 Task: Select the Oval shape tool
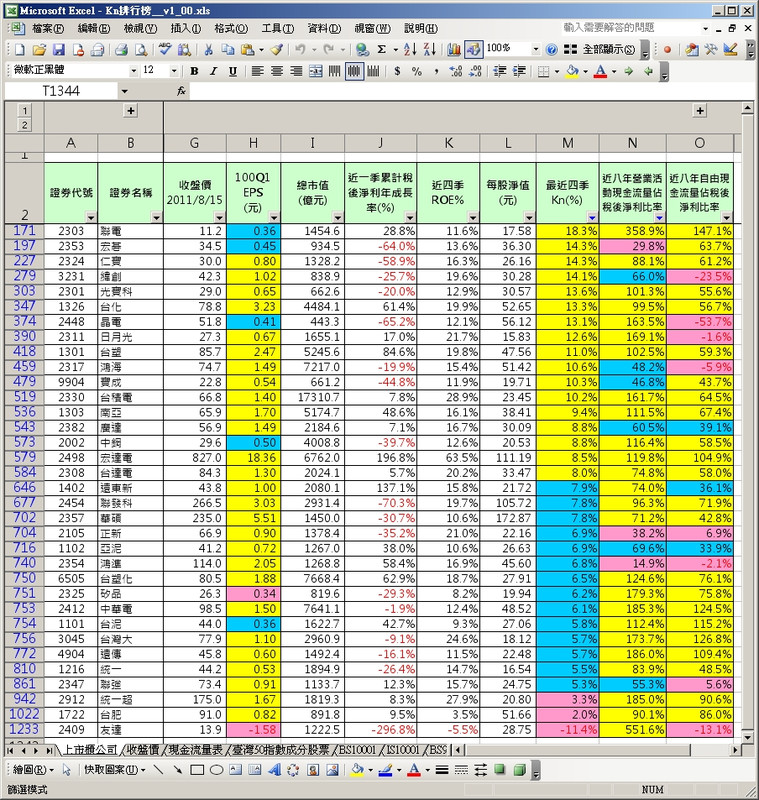click(x=216, y=770)
